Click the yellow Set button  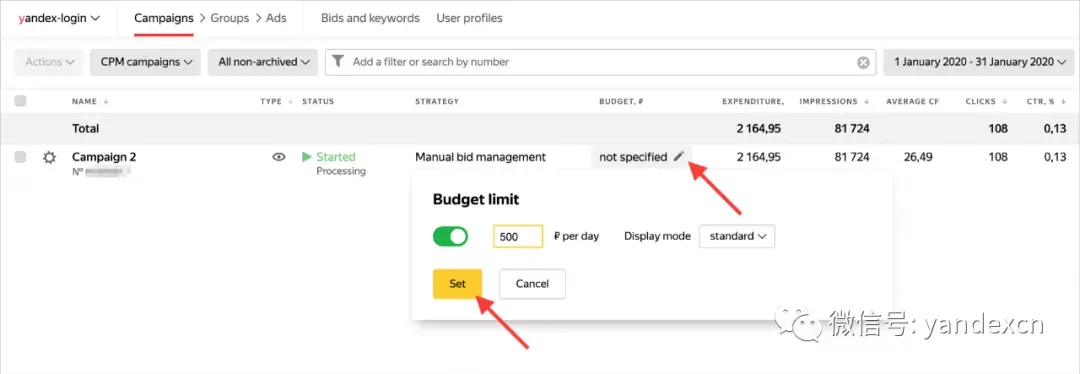click(x=457, y=284)
